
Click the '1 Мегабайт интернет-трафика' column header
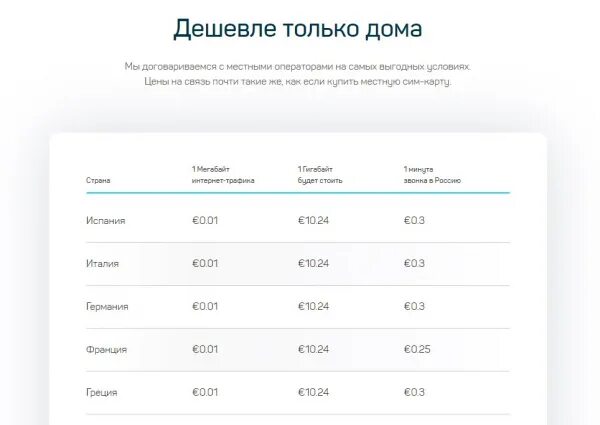[x=223, y=175]
